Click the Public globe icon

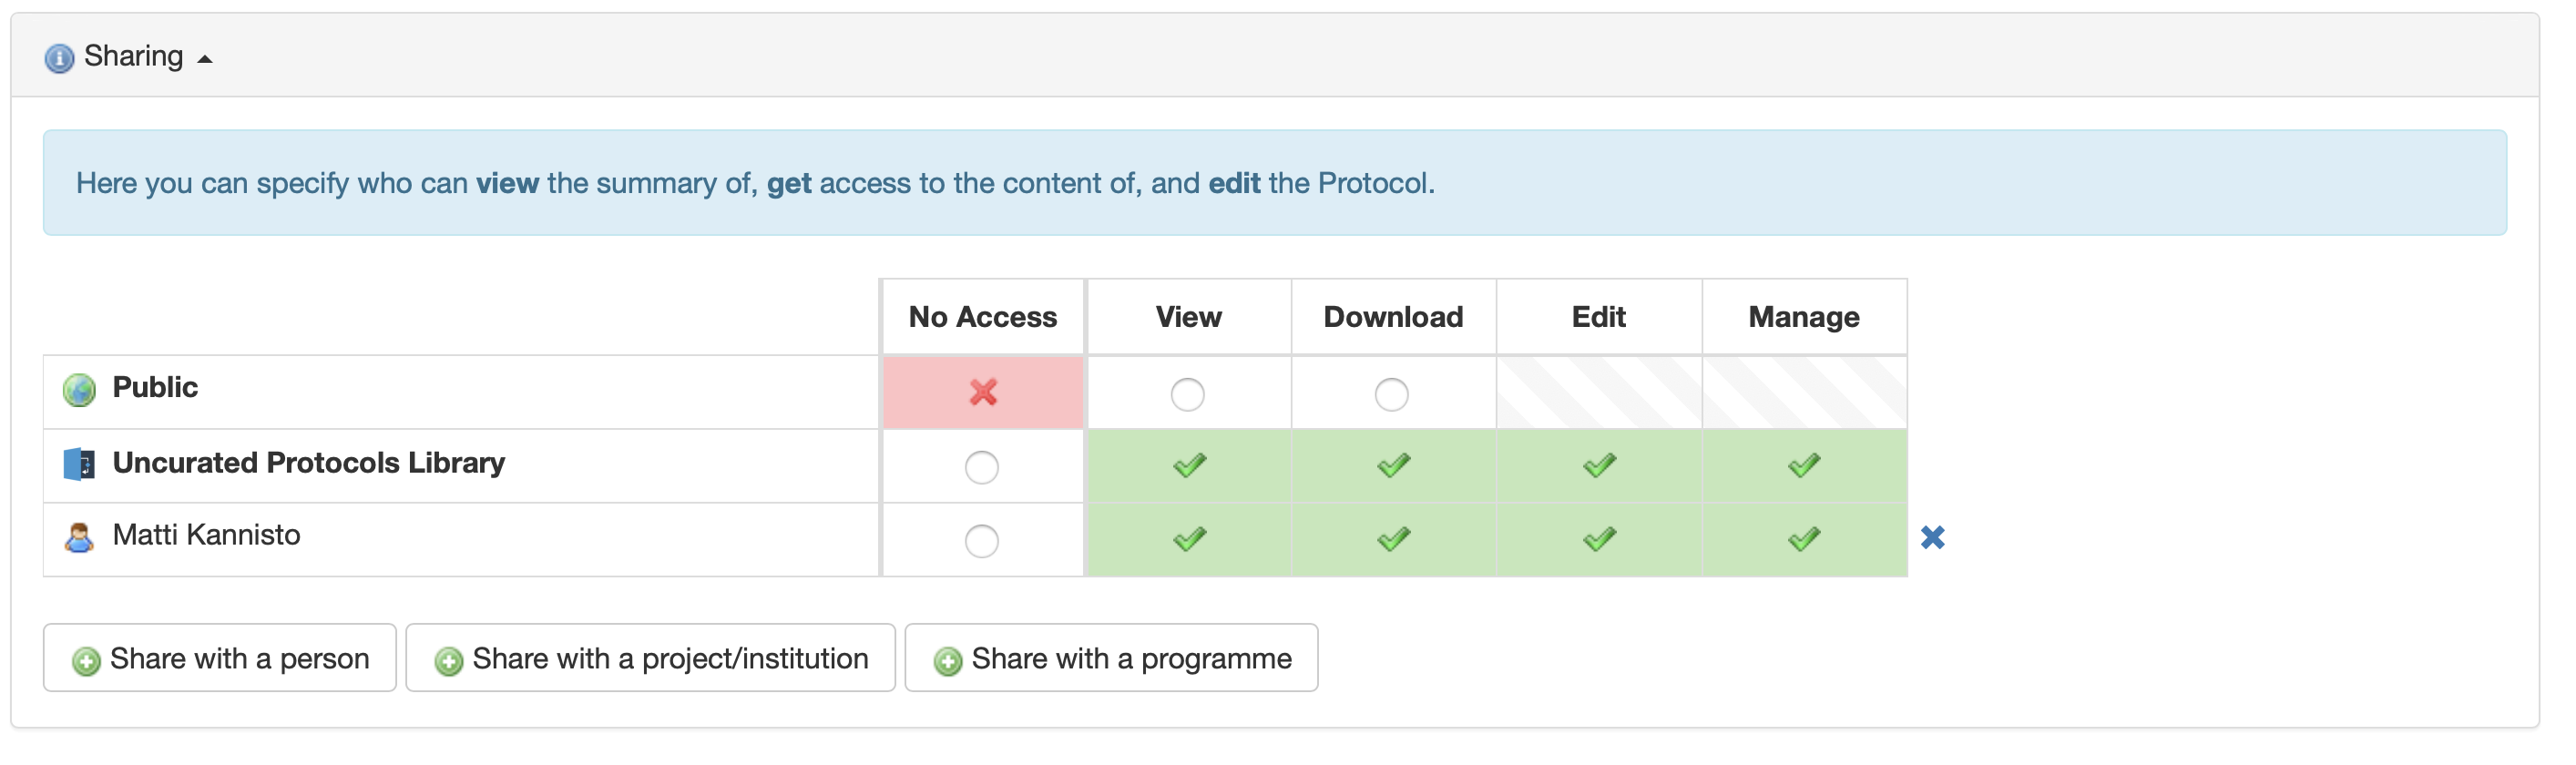point(79,390)
